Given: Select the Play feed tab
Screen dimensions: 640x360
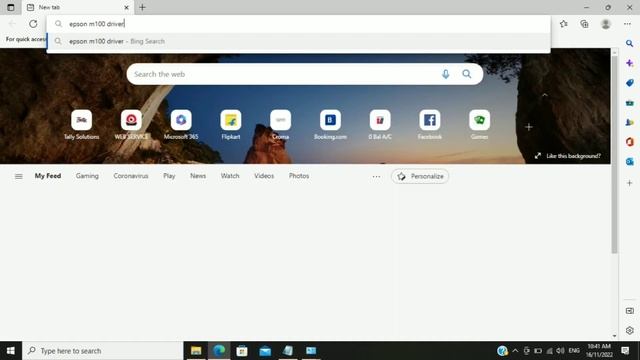Looking at the screenshot, I should tap(169, 176).
